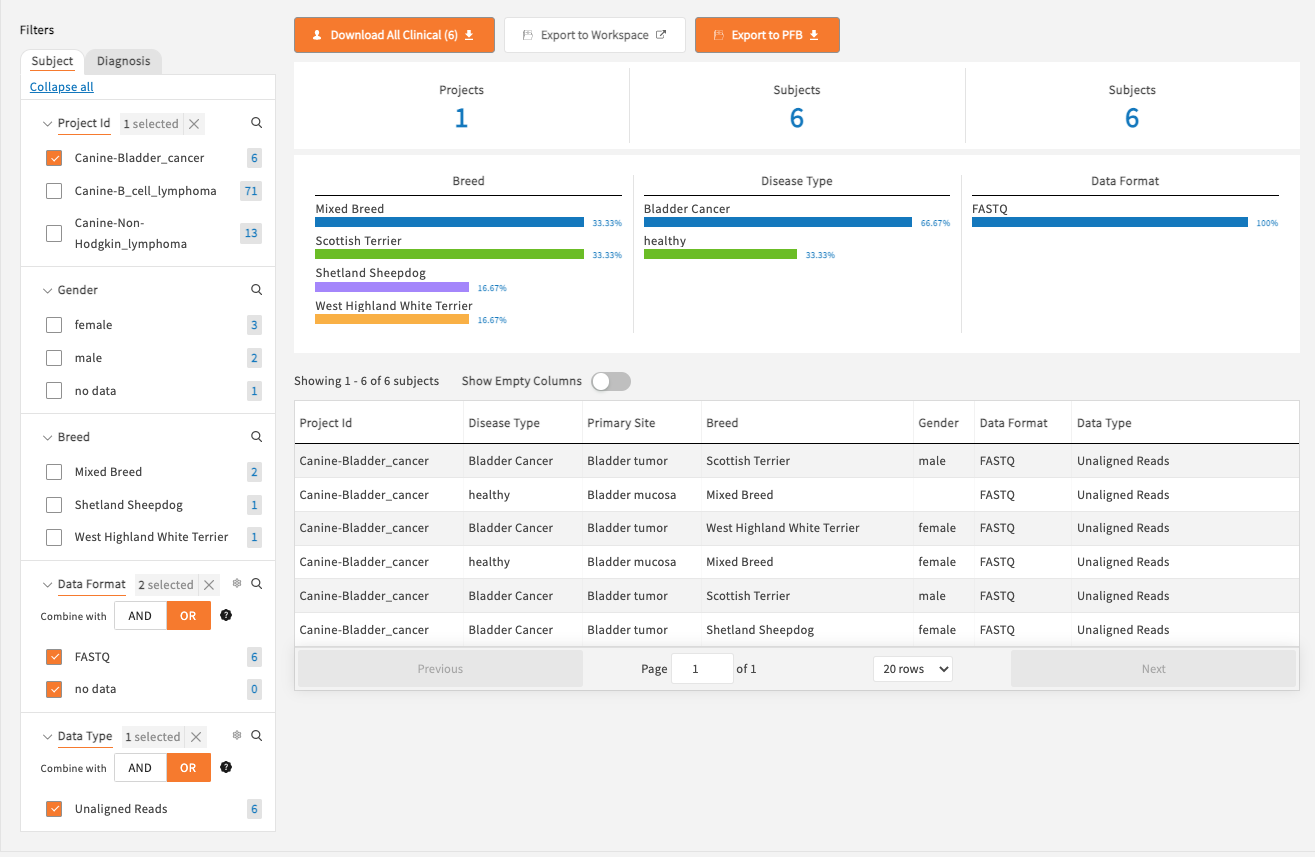
Task: Check the Canine-B_cell_lymphoma project
Action: point(53,190)
